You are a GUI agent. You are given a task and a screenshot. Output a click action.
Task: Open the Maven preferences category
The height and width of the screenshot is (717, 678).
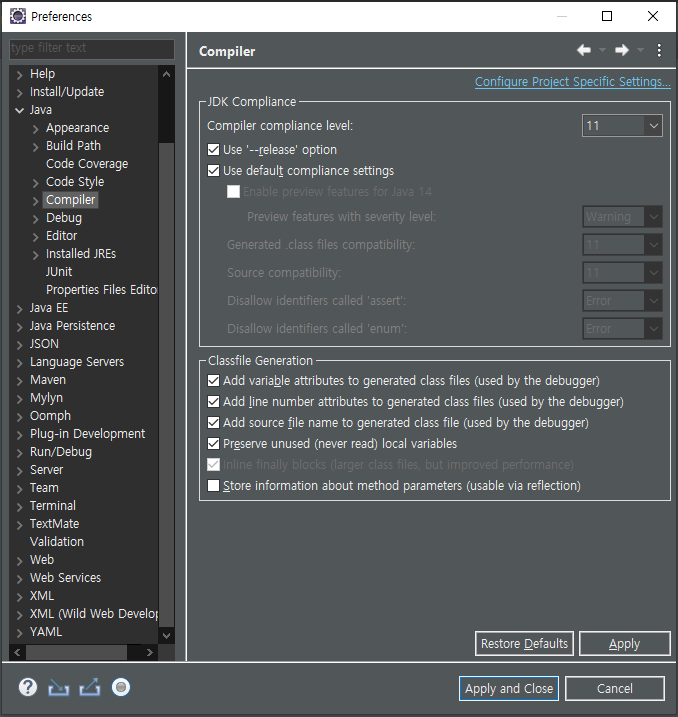[x=48, y=380]
